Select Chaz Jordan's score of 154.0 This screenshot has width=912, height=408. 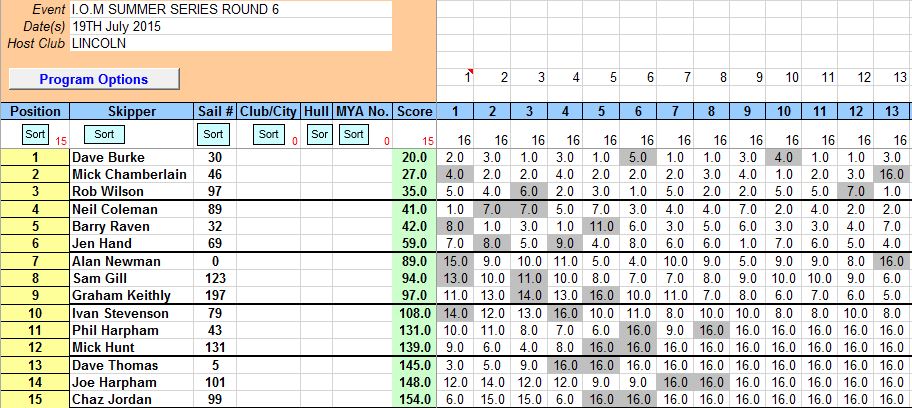pyautogui.click(x=415, y=400)
